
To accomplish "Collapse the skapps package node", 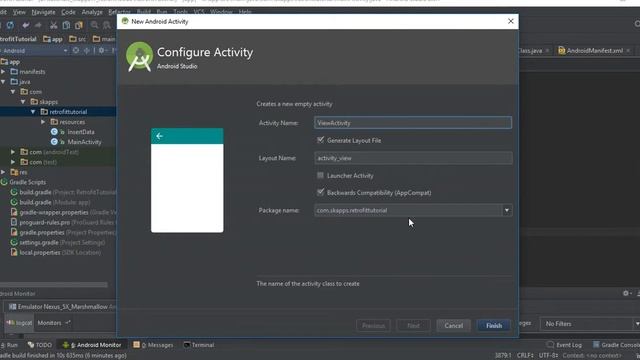I will [23, 102].
